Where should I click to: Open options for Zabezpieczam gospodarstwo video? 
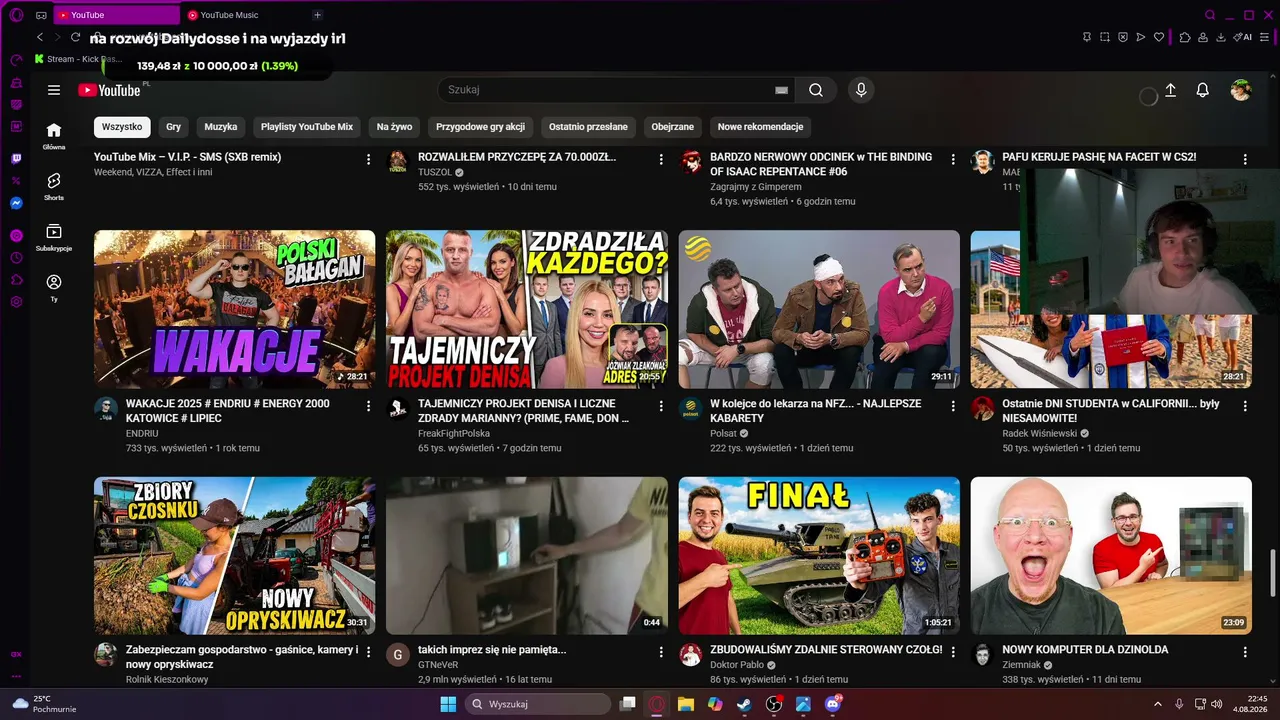click(368, 652)
